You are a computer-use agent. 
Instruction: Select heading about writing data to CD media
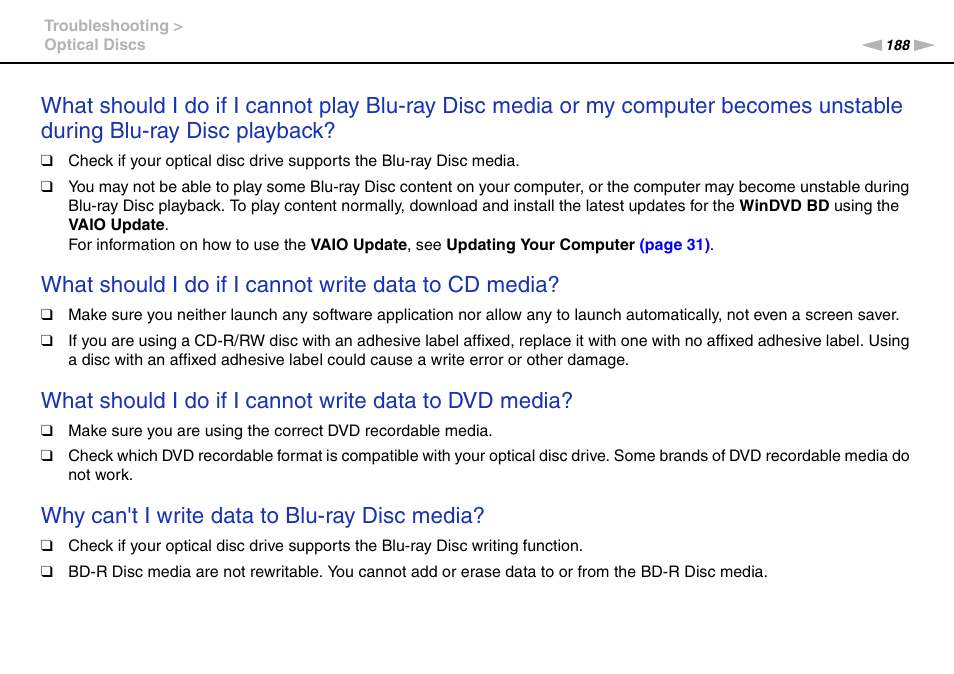300,285
